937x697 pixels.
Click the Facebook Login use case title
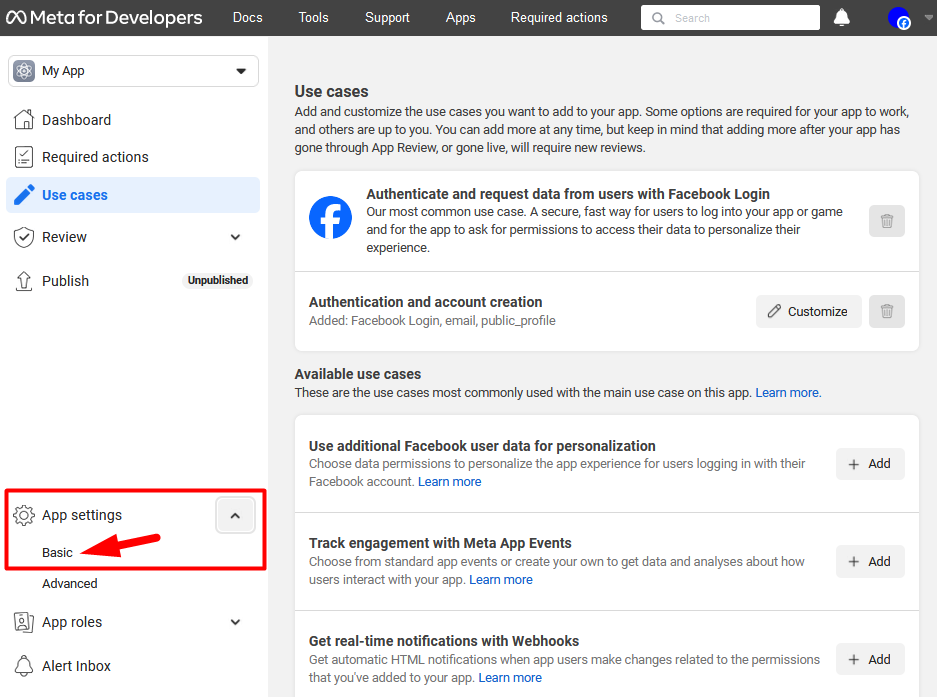[568, 194]
